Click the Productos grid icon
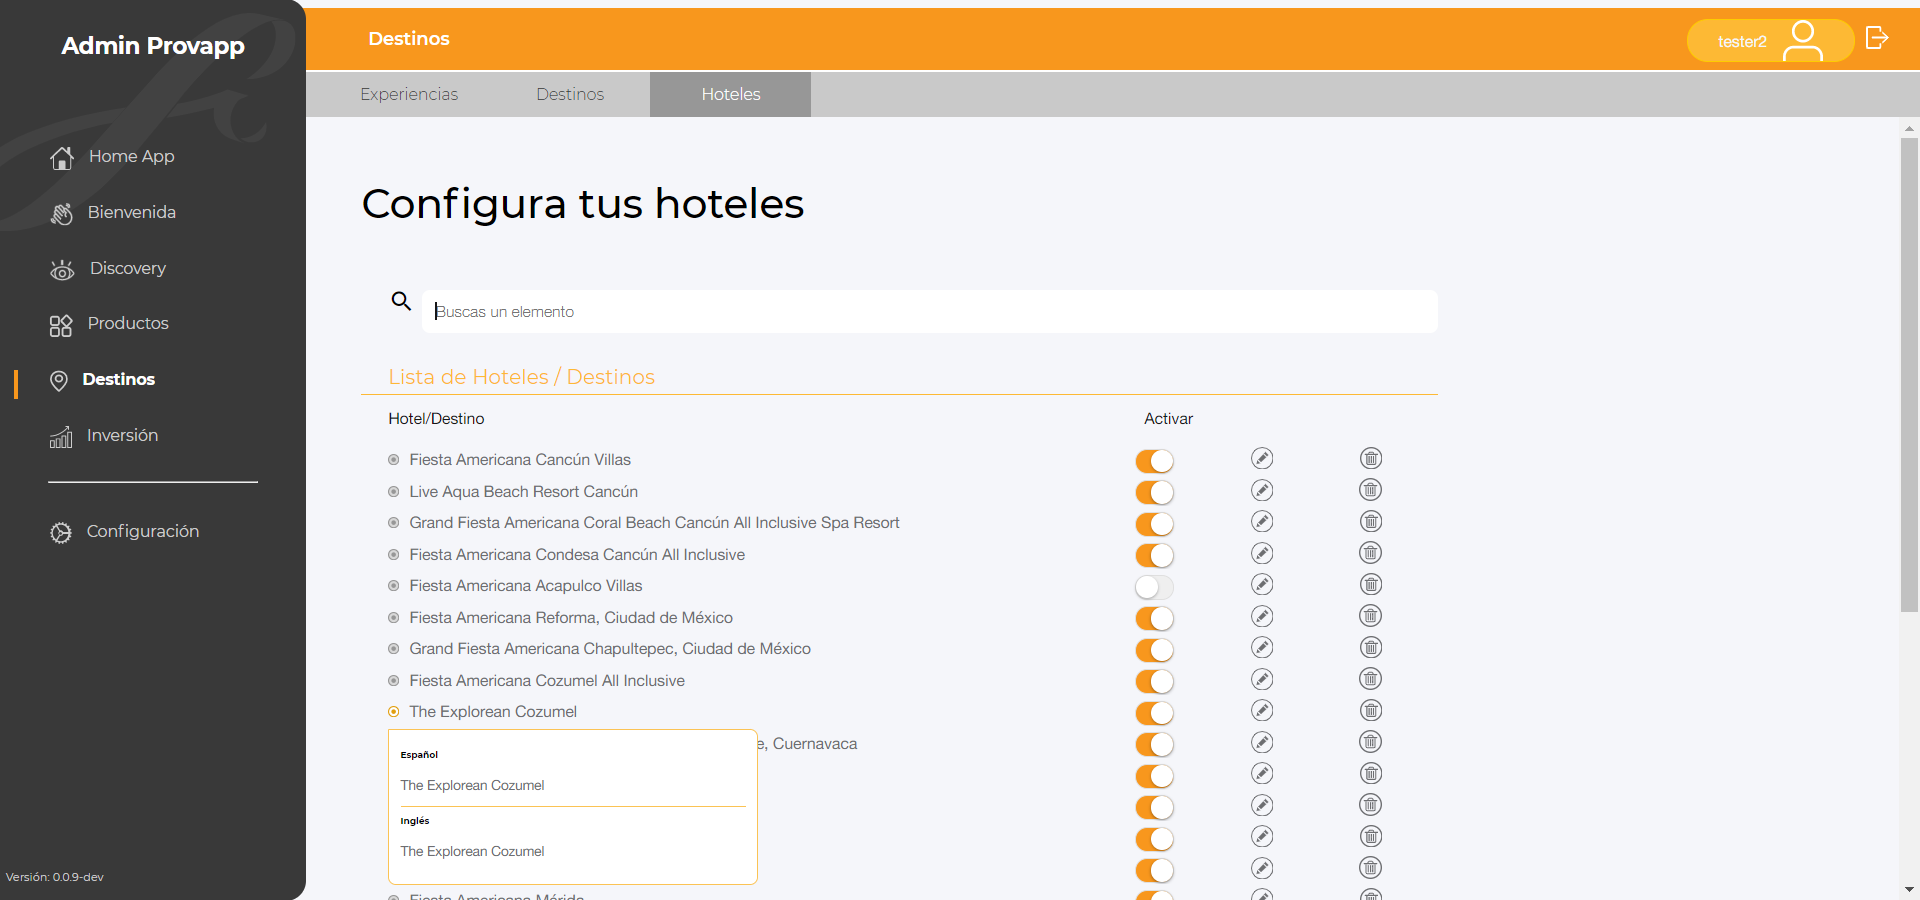Image resolution: width=1920 pixels, height=900 pixels. pyautogui.click(x=61, y=325)
